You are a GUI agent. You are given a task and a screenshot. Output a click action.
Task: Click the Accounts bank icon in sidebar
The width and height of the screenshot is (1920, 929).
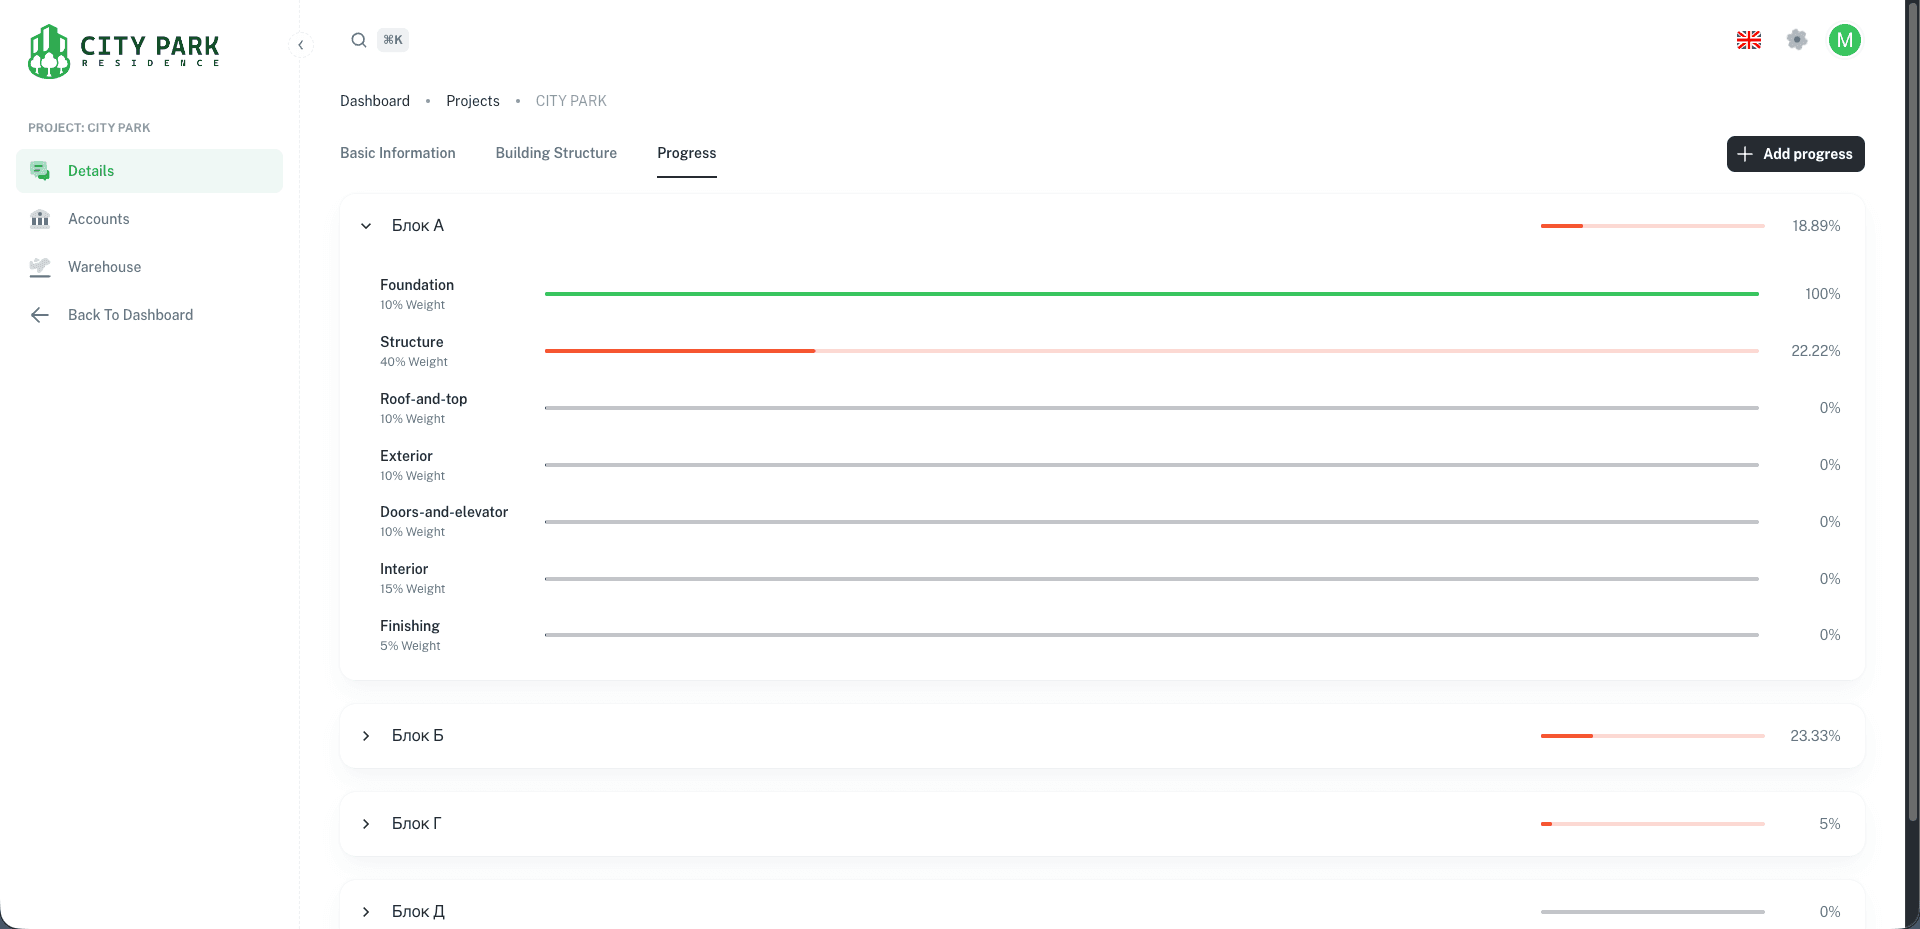pyautogui.click(x=40, y=219)
